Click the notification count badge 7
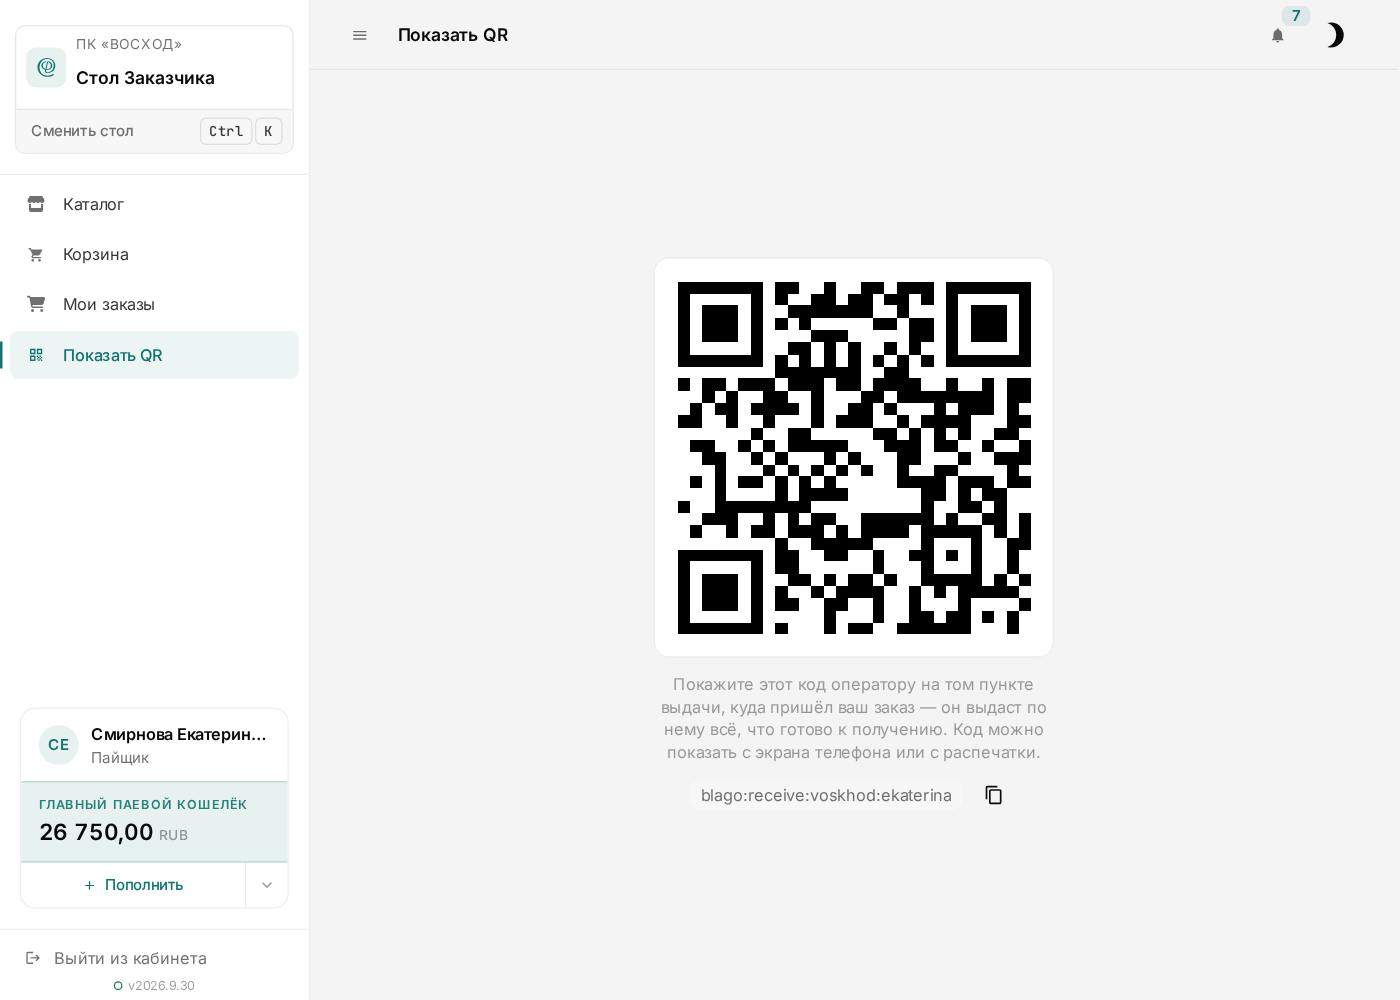The height and width of the screenshot is (1000, 1400). [x=1296, y=16]
